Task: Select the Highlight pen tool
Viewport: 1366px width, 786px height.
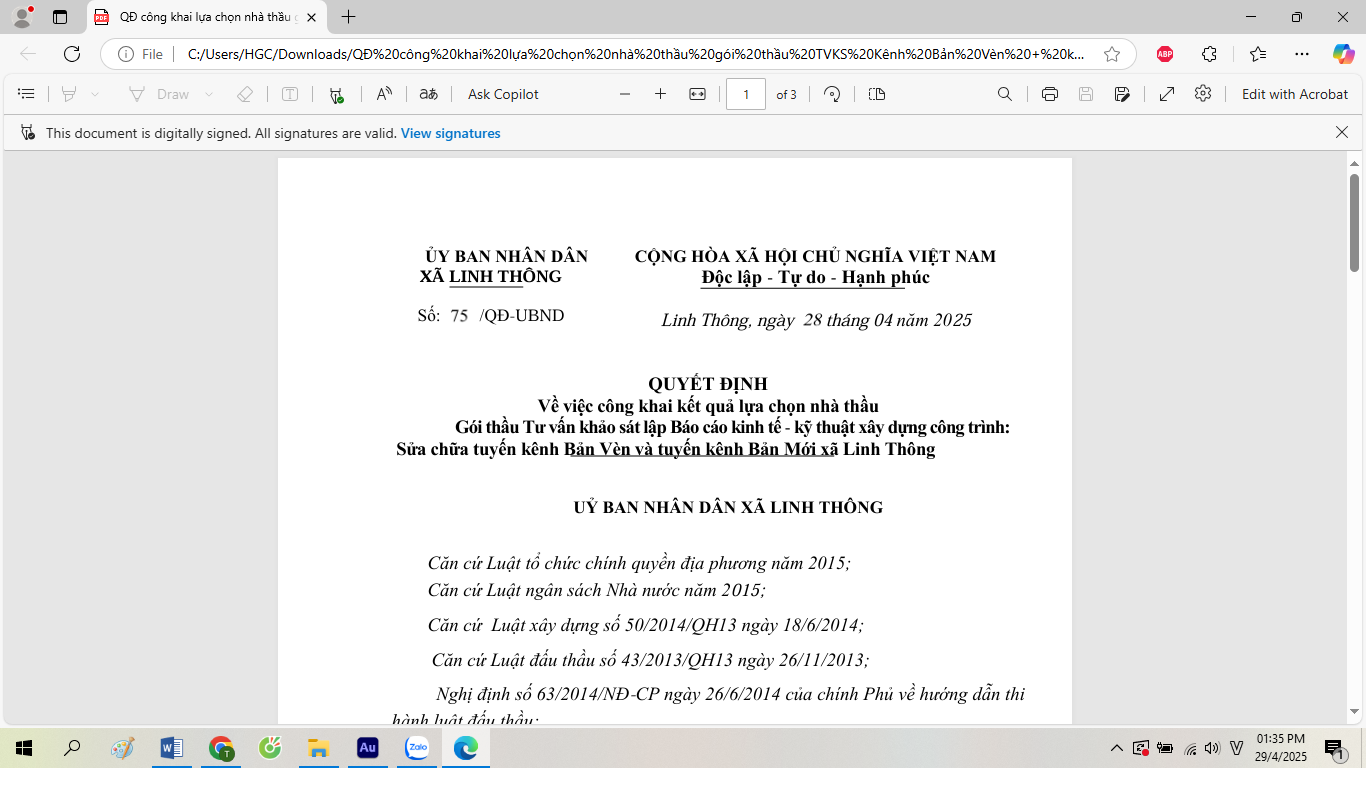Action: click(69, 94)
